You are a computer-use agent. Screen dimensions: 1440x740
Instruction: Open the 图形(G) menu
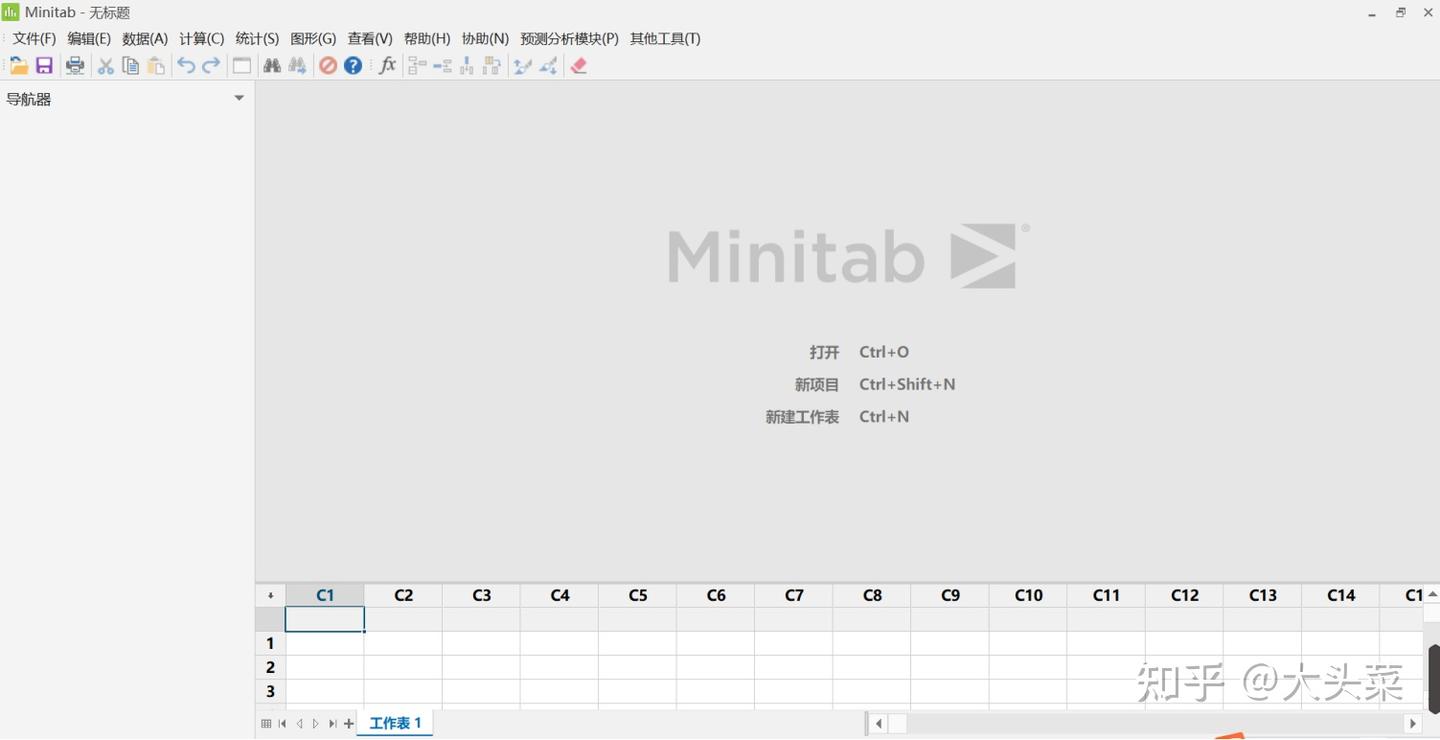(312, 38)
